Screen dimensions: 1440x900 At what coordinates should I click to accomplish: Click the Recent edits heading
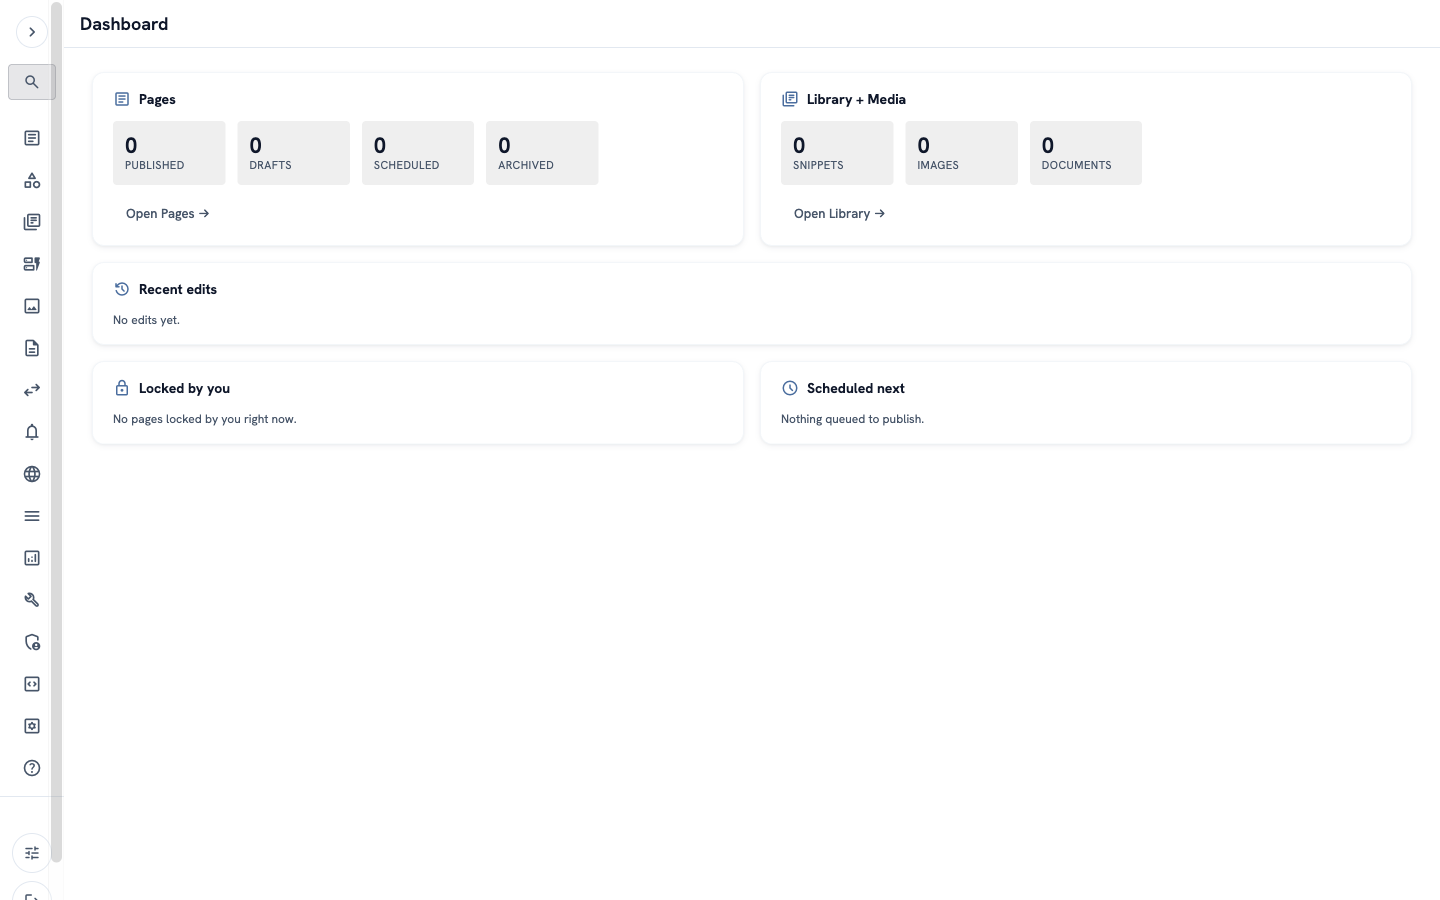178,289
